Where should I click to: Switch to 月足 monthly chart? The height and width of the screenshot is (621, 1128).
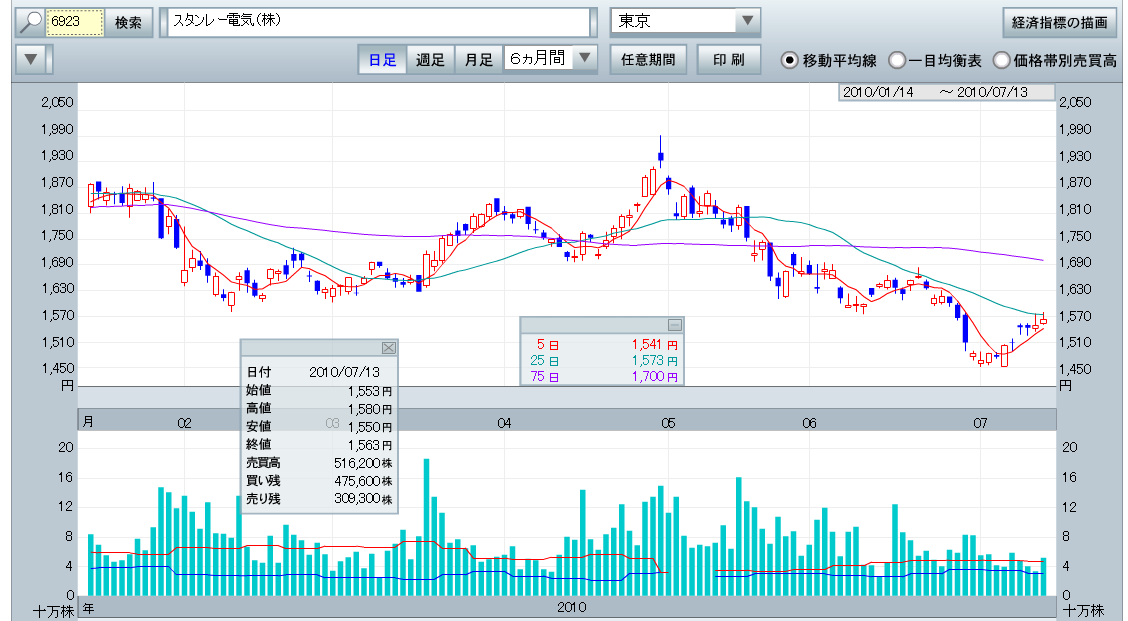pos(478,60)
